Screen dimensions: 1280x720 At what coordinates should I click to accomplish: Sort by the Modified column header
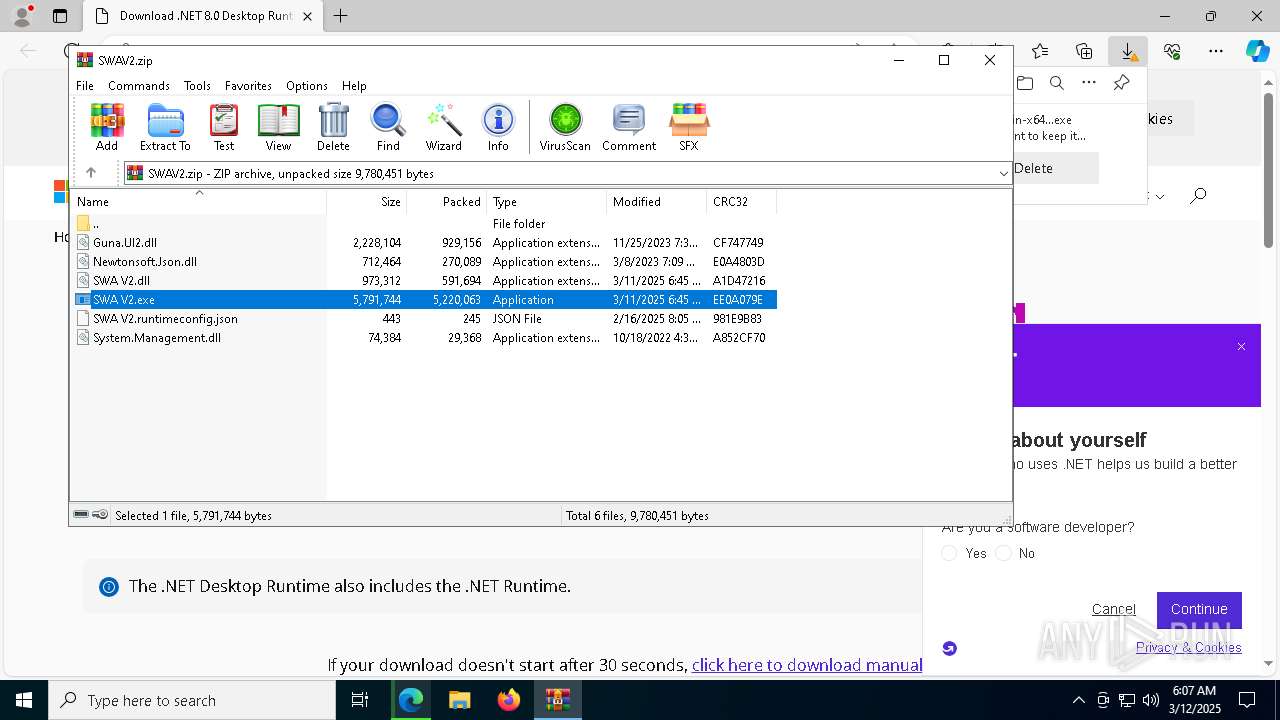pos(657,202)
